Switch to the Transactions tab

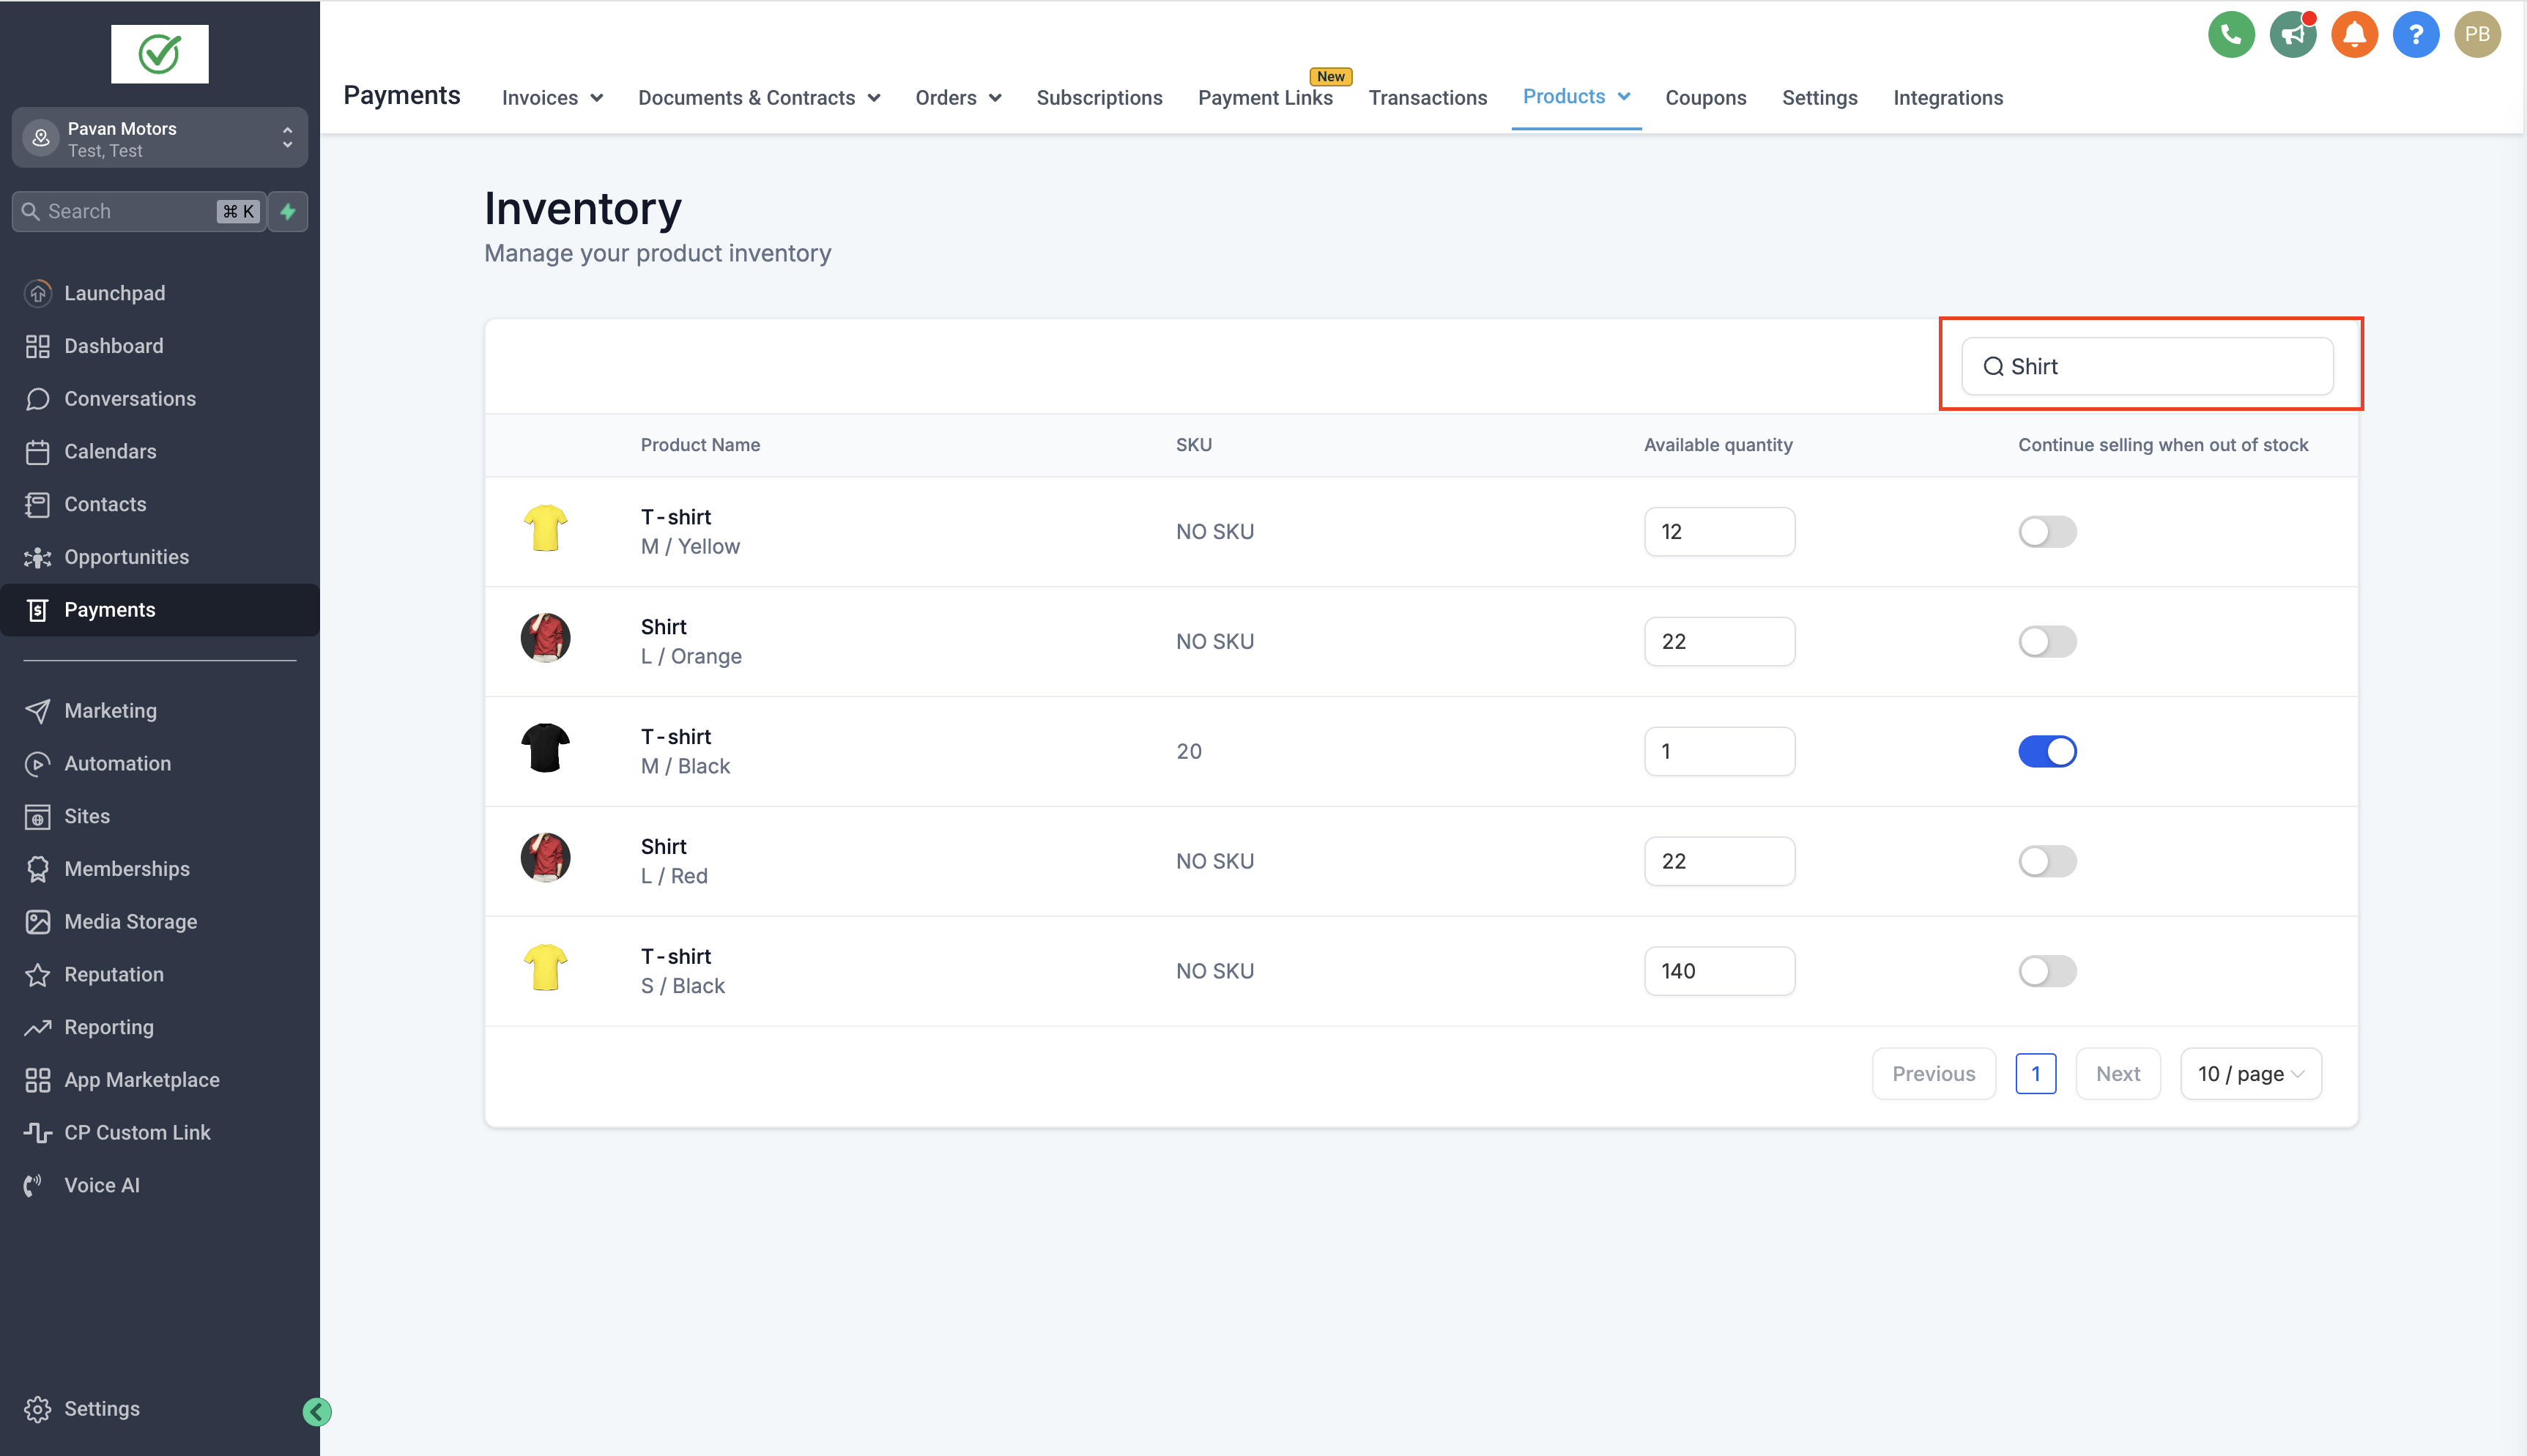coord(1427,98)
